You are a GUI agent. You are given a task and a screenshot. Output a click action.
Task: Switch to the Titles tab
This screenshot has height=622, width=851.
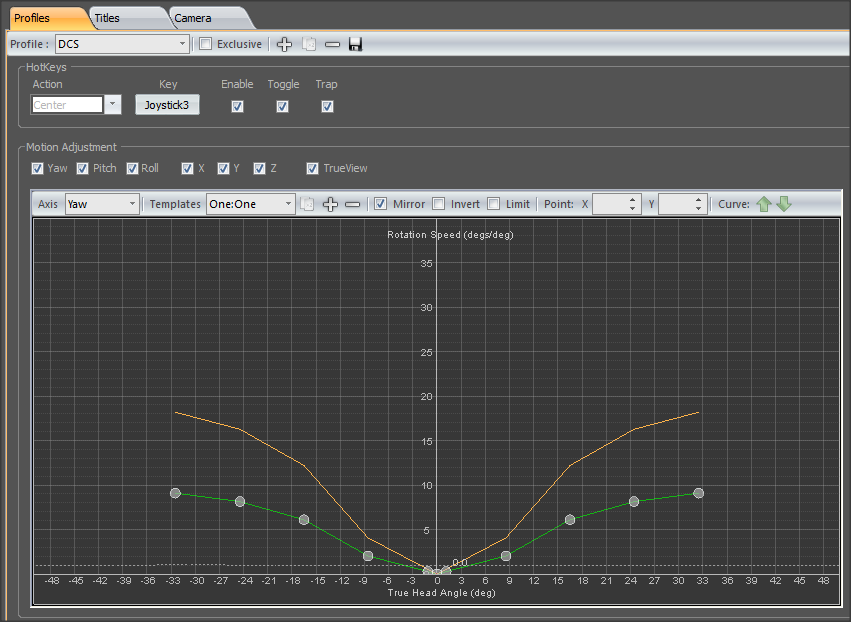click(x=108, y=17)
